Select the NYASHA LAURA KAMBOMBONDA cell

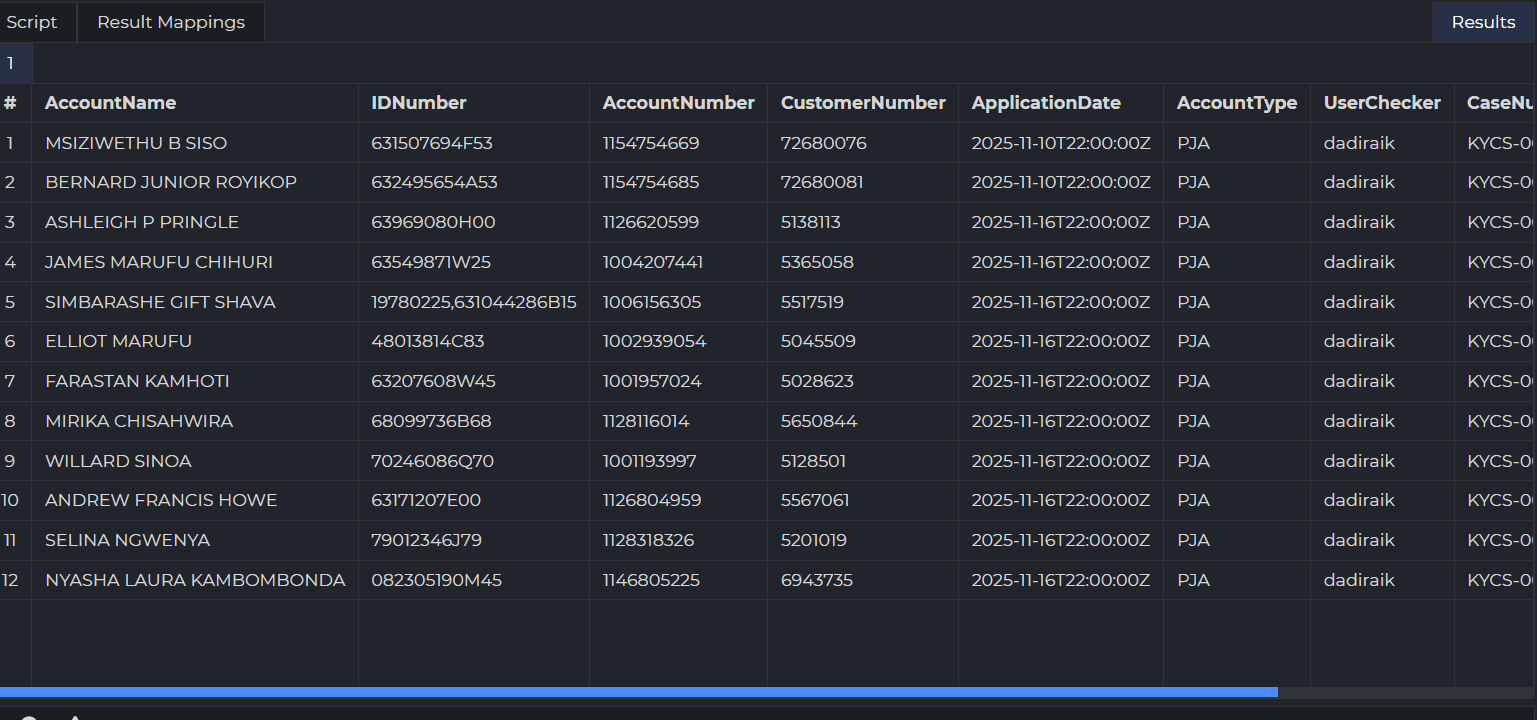195,580
